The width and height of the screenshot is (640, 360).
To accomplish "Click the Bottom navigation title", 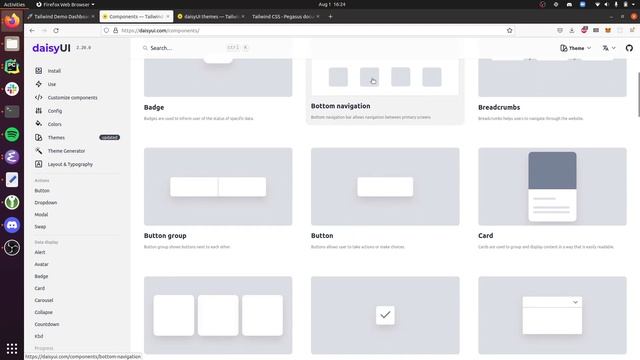I will 340,106.
